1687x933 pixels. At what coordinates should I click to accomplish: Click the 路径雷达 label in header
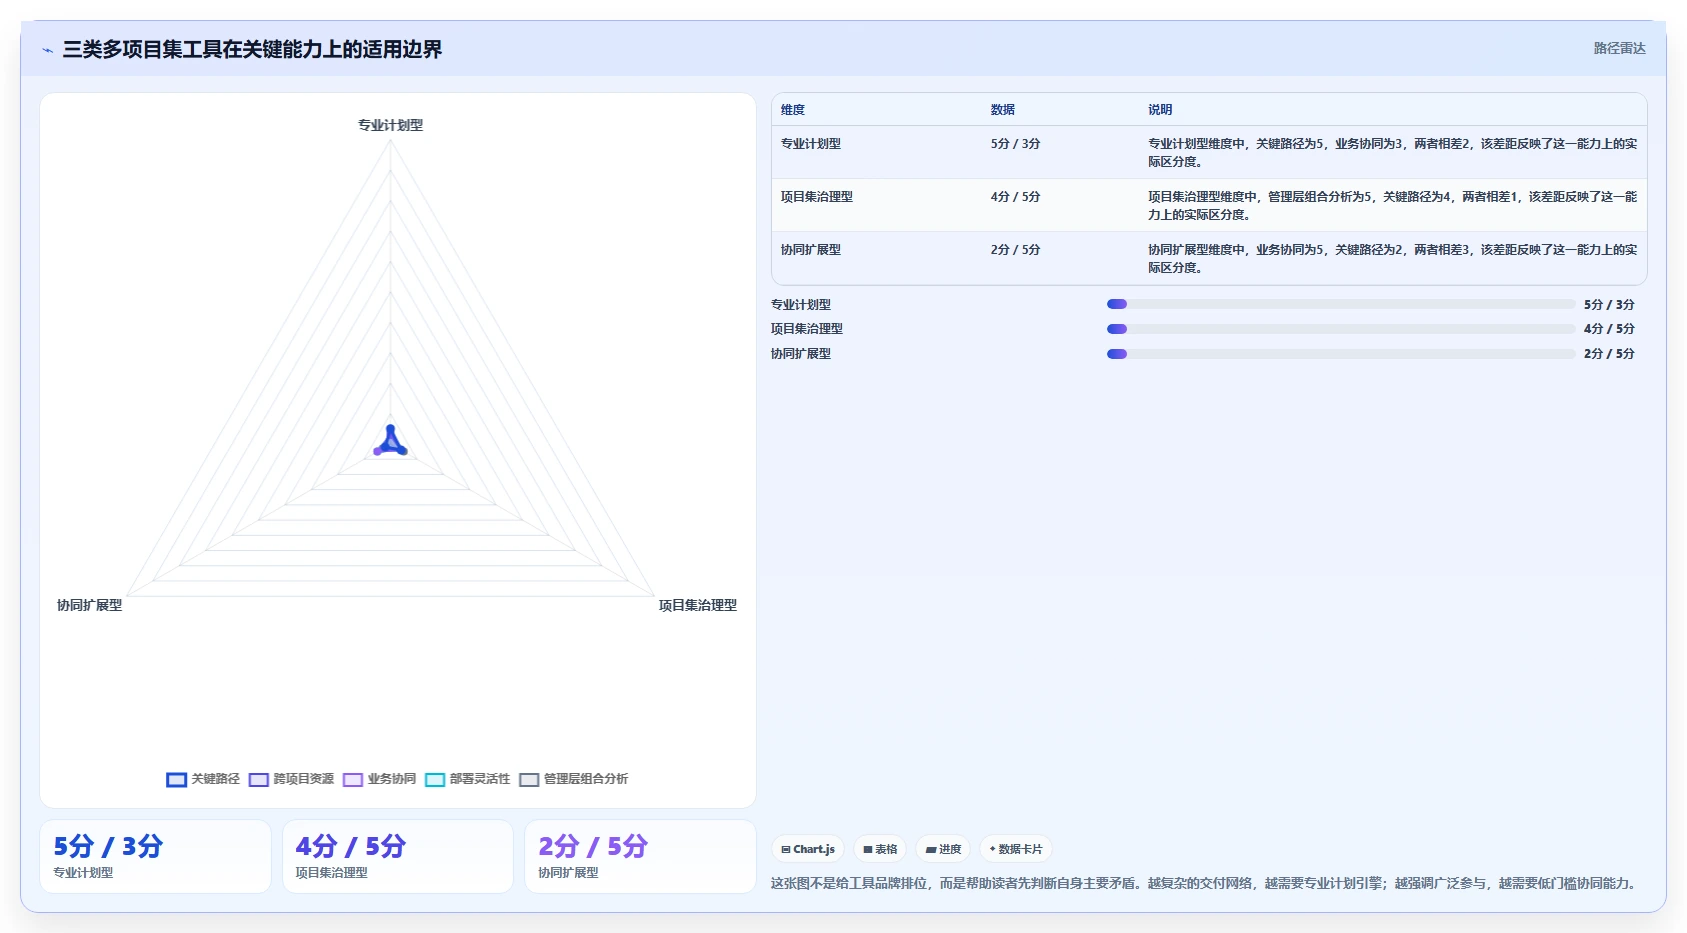pyautogui.click(x=1620, y=48)
